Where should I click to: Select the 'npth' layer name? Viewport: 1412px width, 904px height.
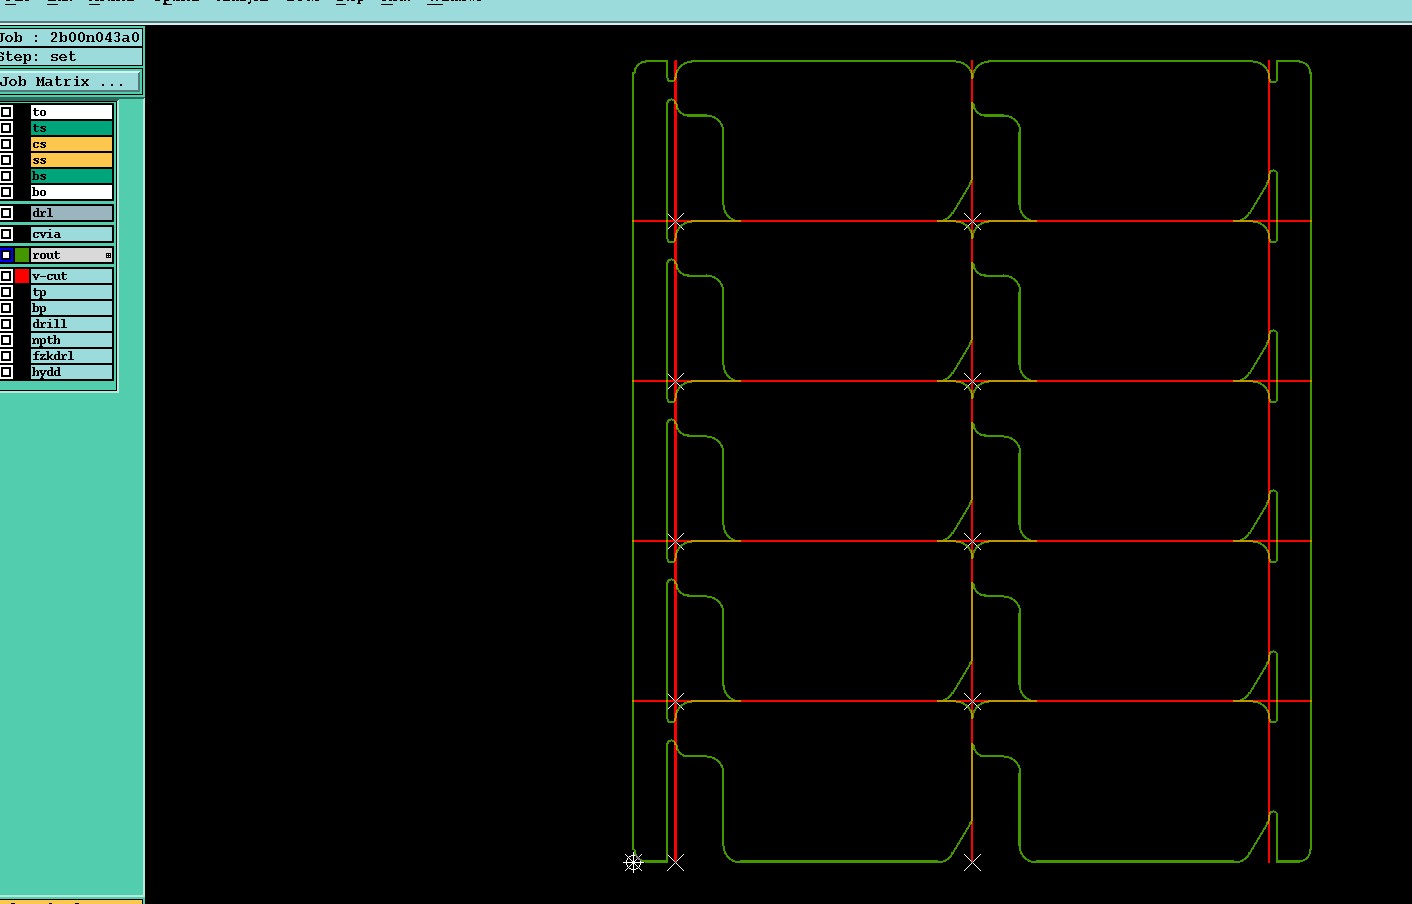tap(71, 340)
